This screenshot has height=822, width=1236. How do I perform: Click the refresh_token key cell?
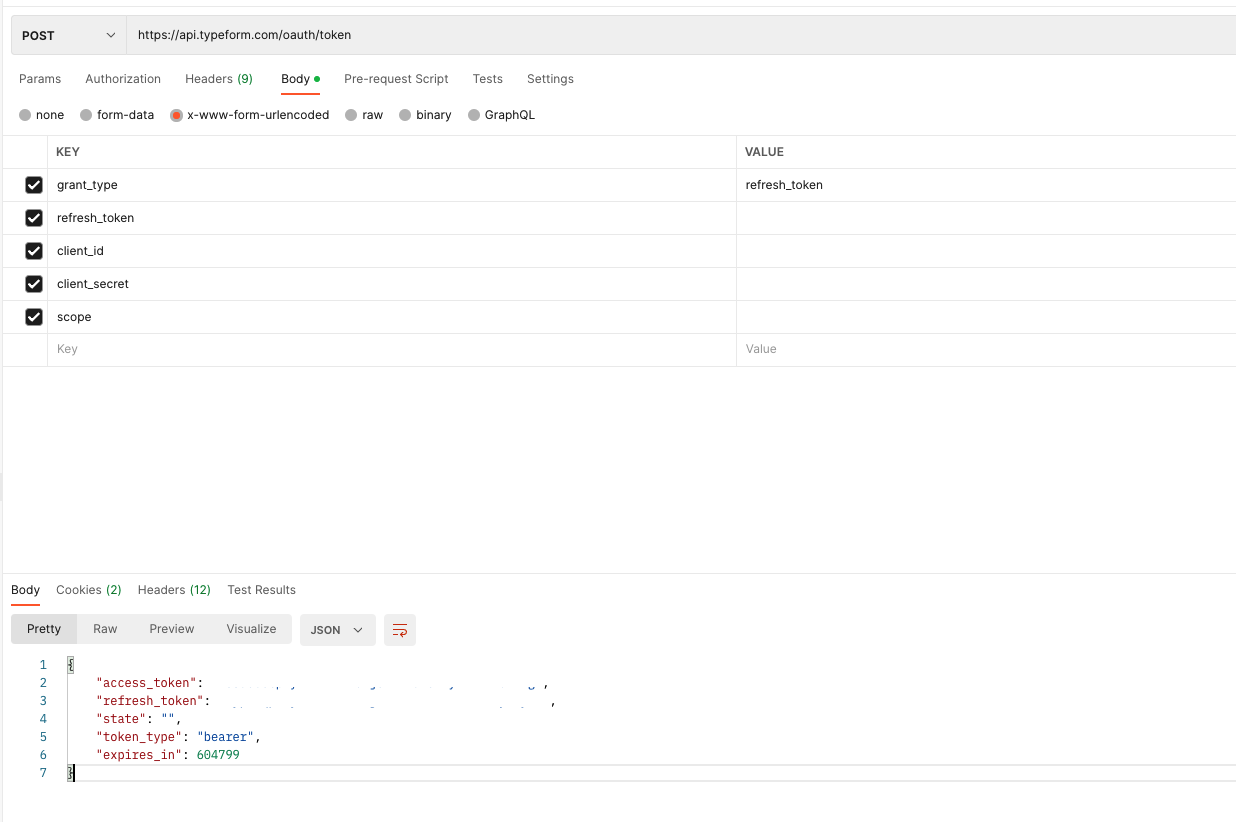pos(392,218)
